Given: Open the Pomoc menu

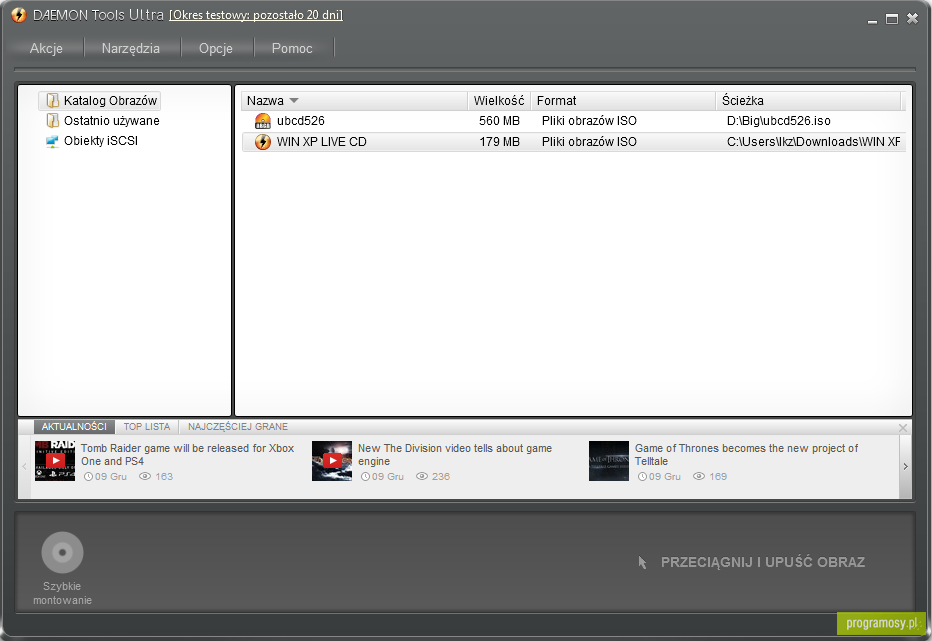Looking at the screenshot, I should [292, 48].
